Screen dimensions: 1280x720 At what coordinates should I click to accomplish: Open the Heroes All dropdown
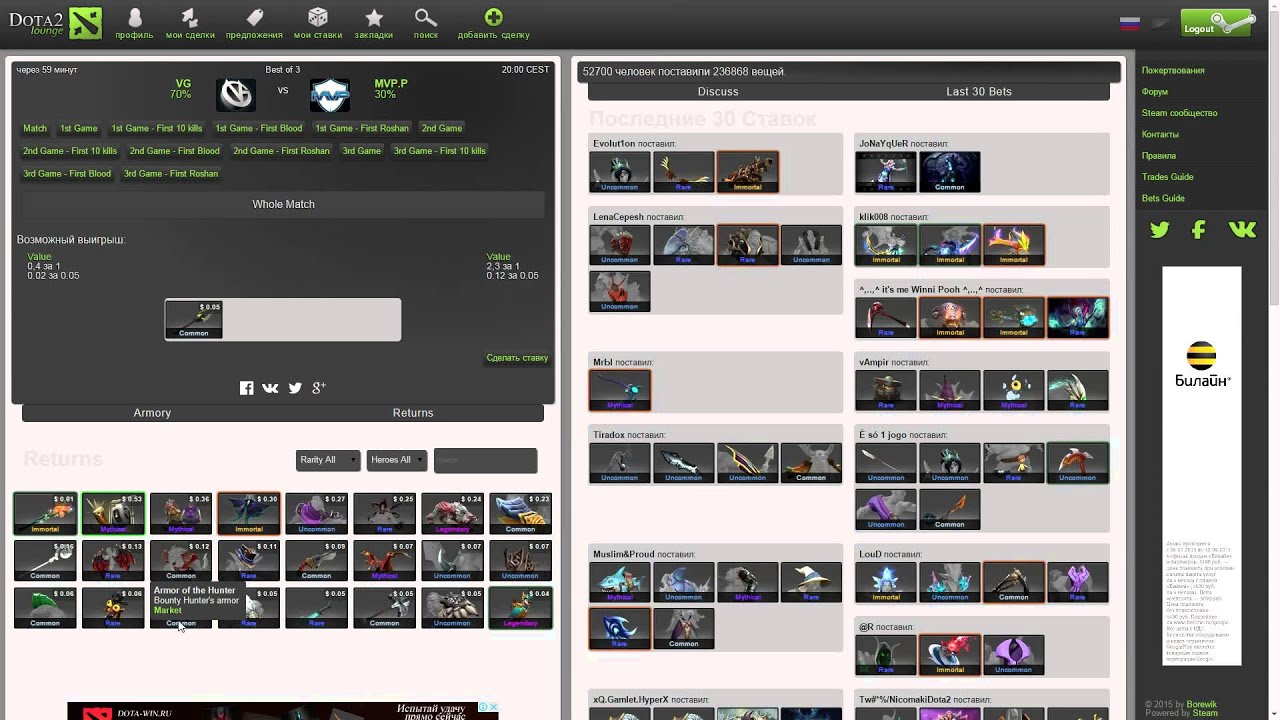[397, 460]
